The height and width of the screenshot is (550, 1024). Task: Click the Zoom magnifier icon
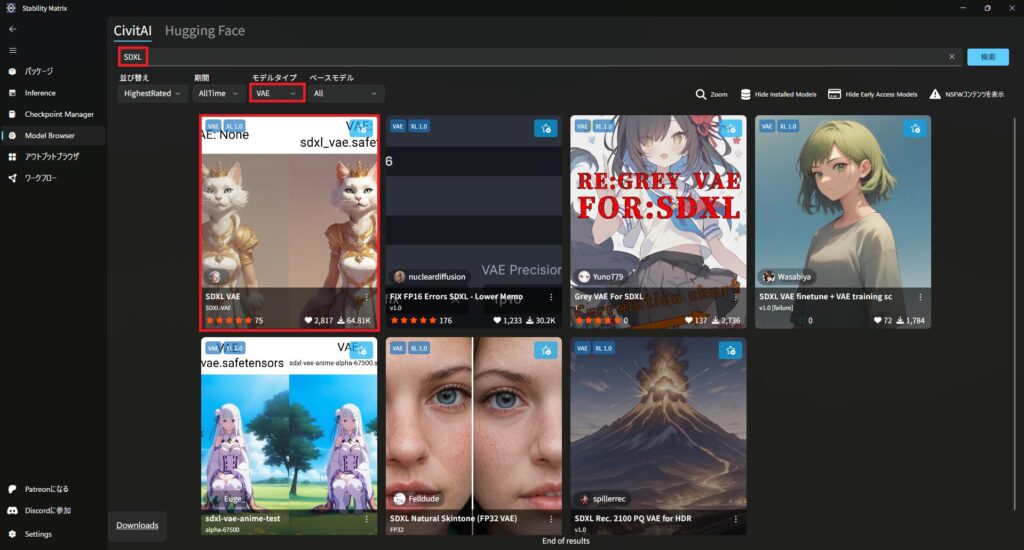pyautogui.click(x=701, y=94)
